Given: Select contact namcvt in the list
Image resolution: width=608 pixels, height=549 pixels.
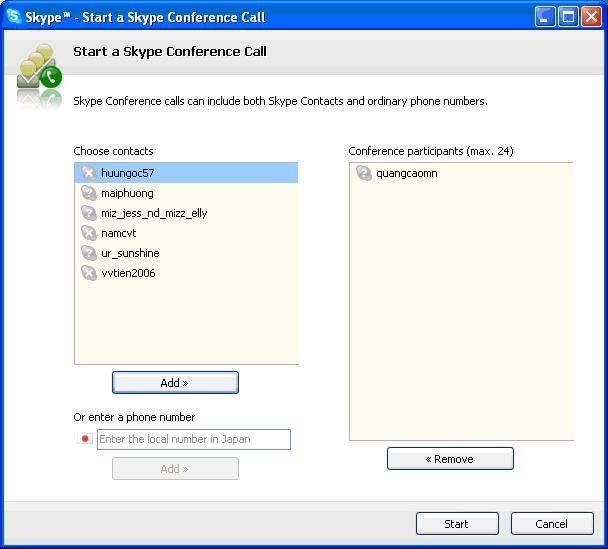Looking at the screenshot, I should (x=121, y=233).
